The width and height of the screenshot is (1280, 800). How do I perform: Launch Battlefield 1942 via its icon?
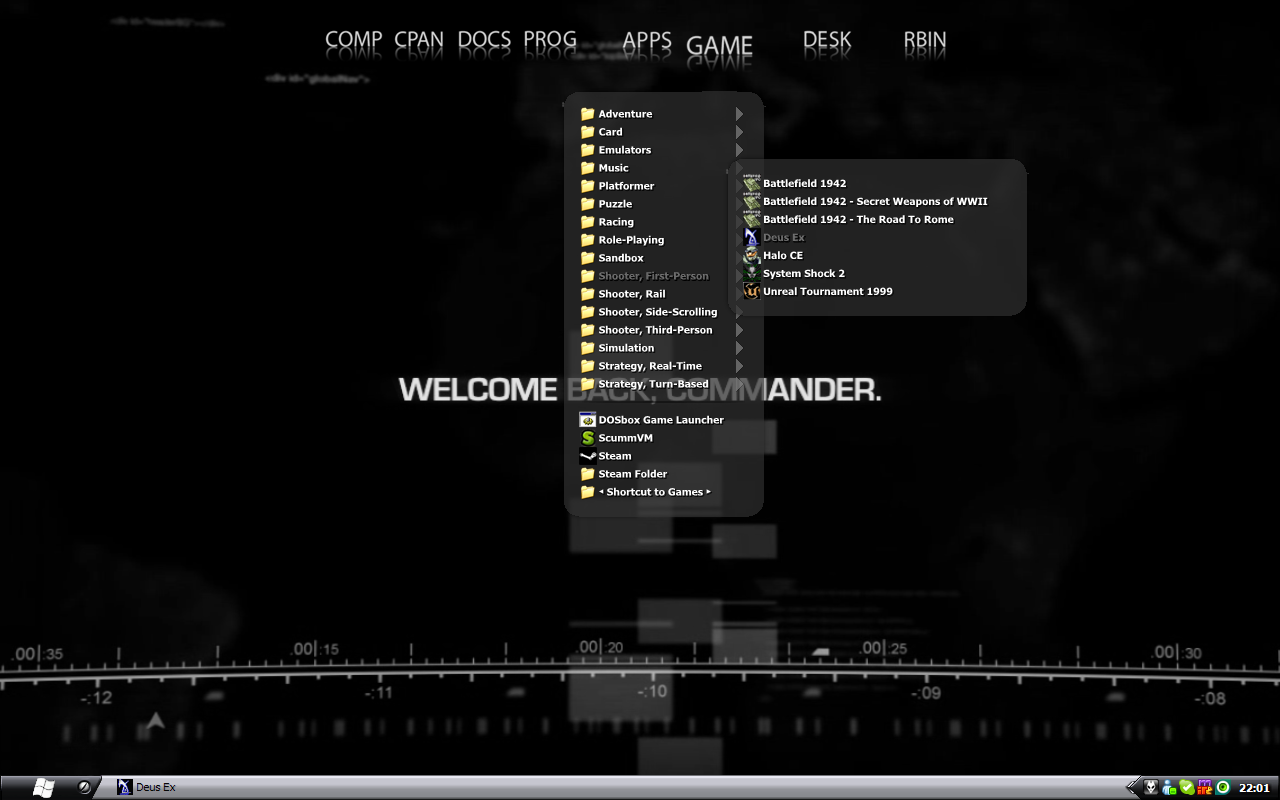[752, 184]
